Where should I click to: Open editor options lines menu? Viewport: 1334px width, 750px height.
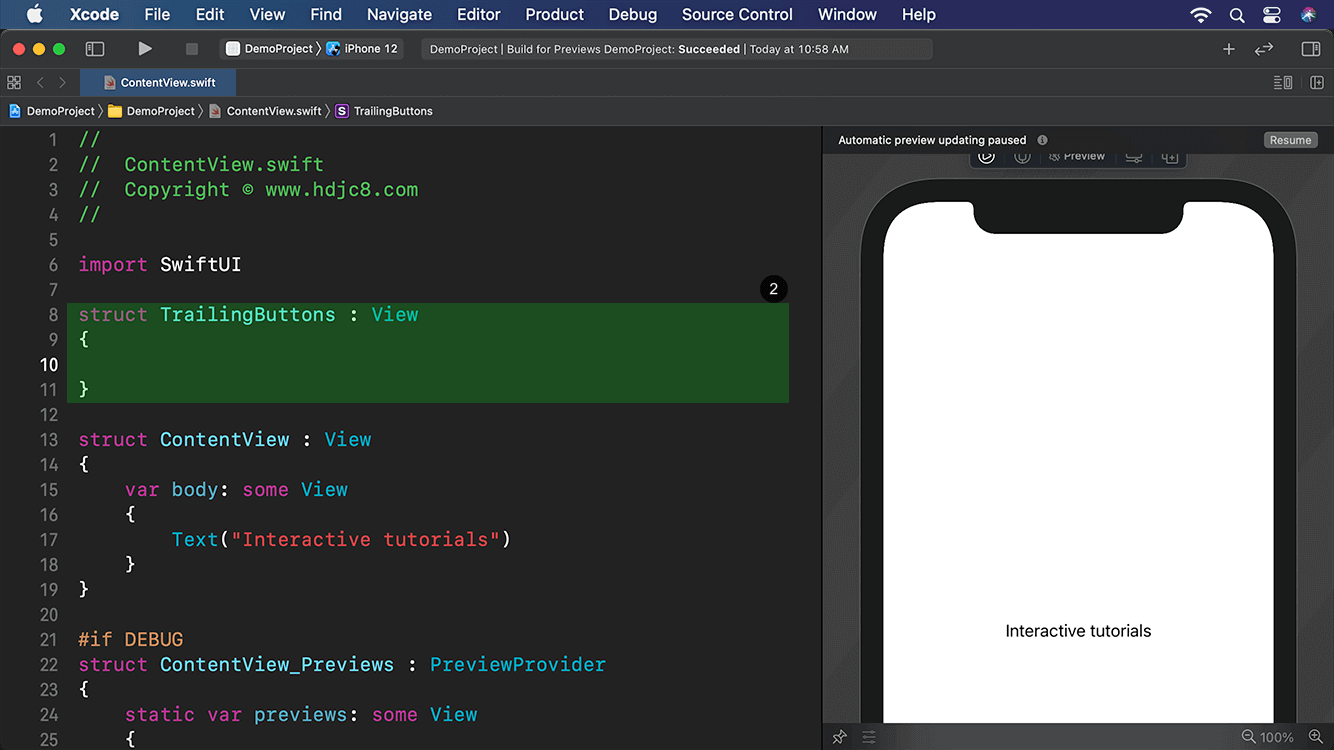click(1283, 82)
